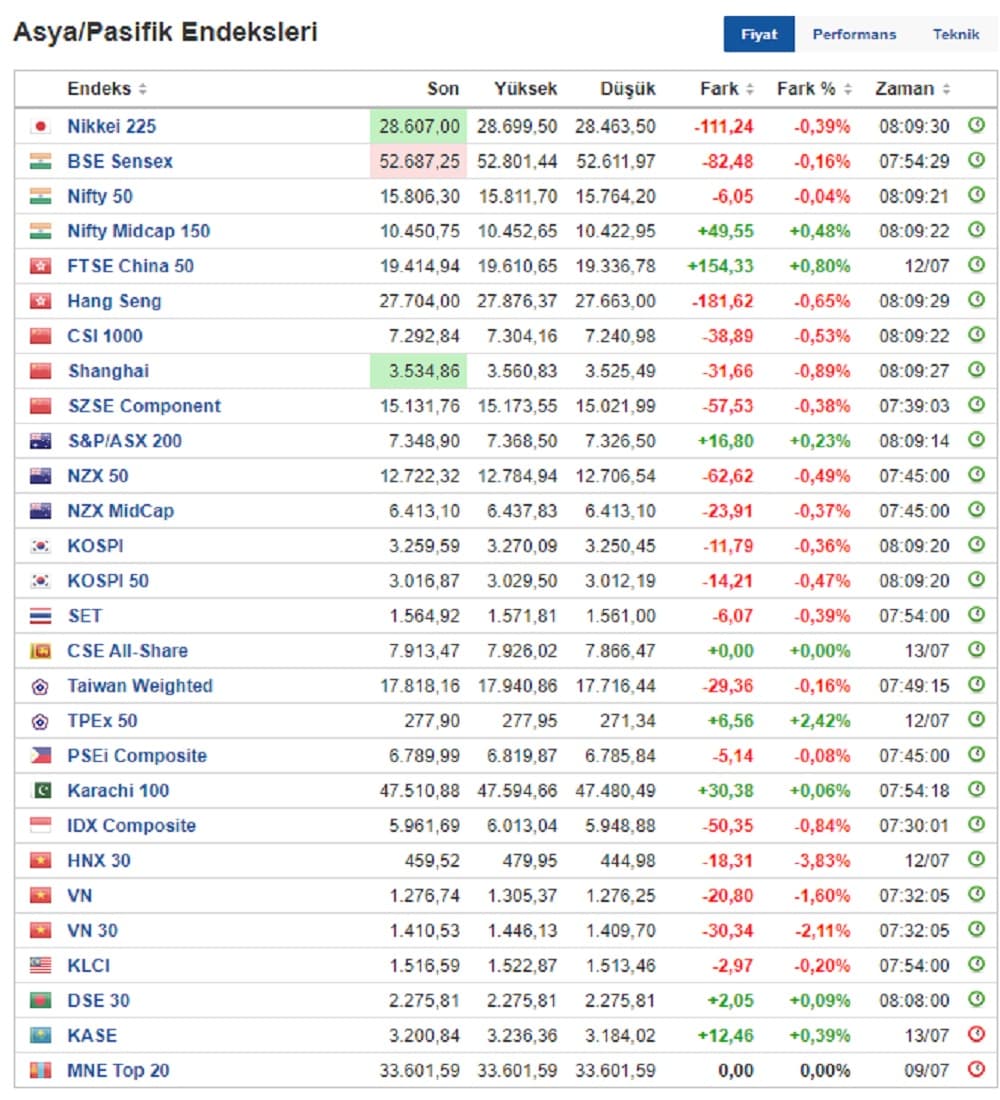Open the Taiwan Weighted link

(140, 685)
